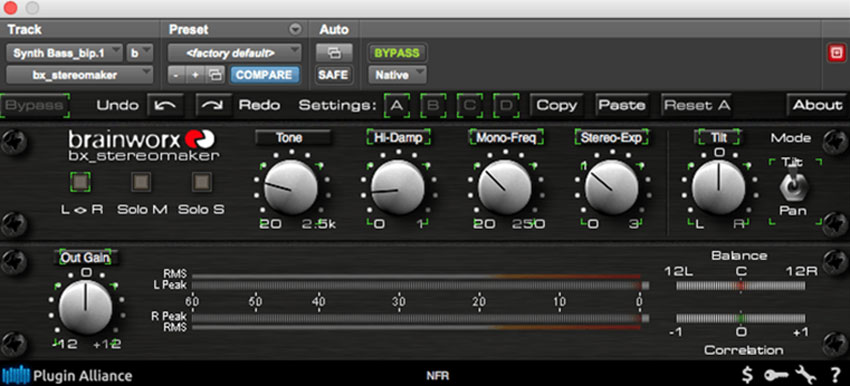Viewport: 850px width, 386px height.
Task: Click the Reset A button
Action: 696,105
